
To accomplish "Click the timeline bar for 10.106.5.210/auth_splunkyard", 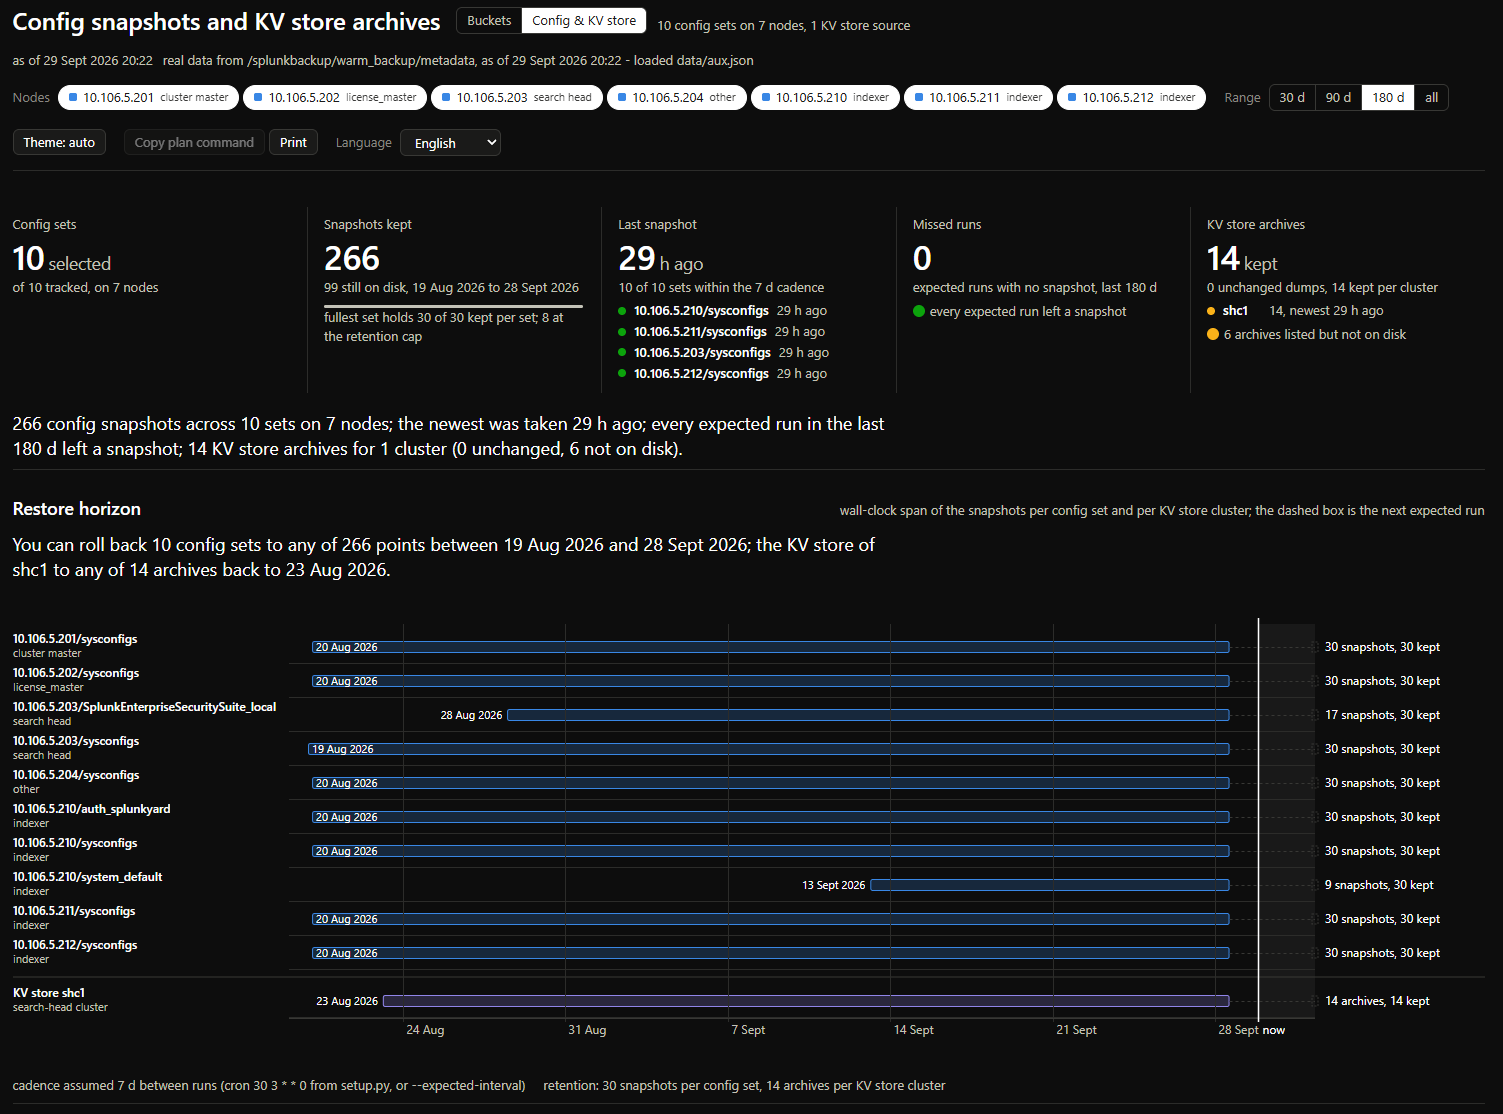I will click(770, 817).
